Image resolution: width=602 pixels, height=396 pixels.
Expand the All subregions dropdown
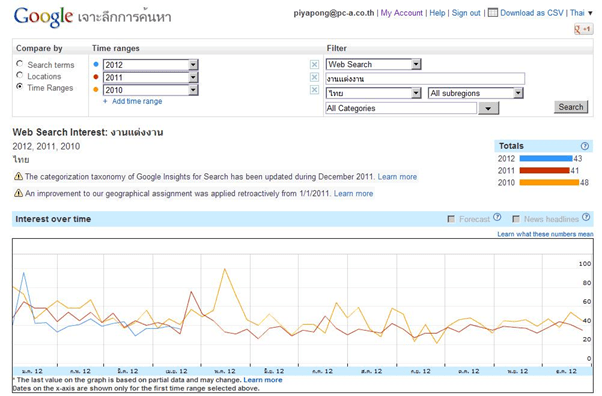(476, 93)
